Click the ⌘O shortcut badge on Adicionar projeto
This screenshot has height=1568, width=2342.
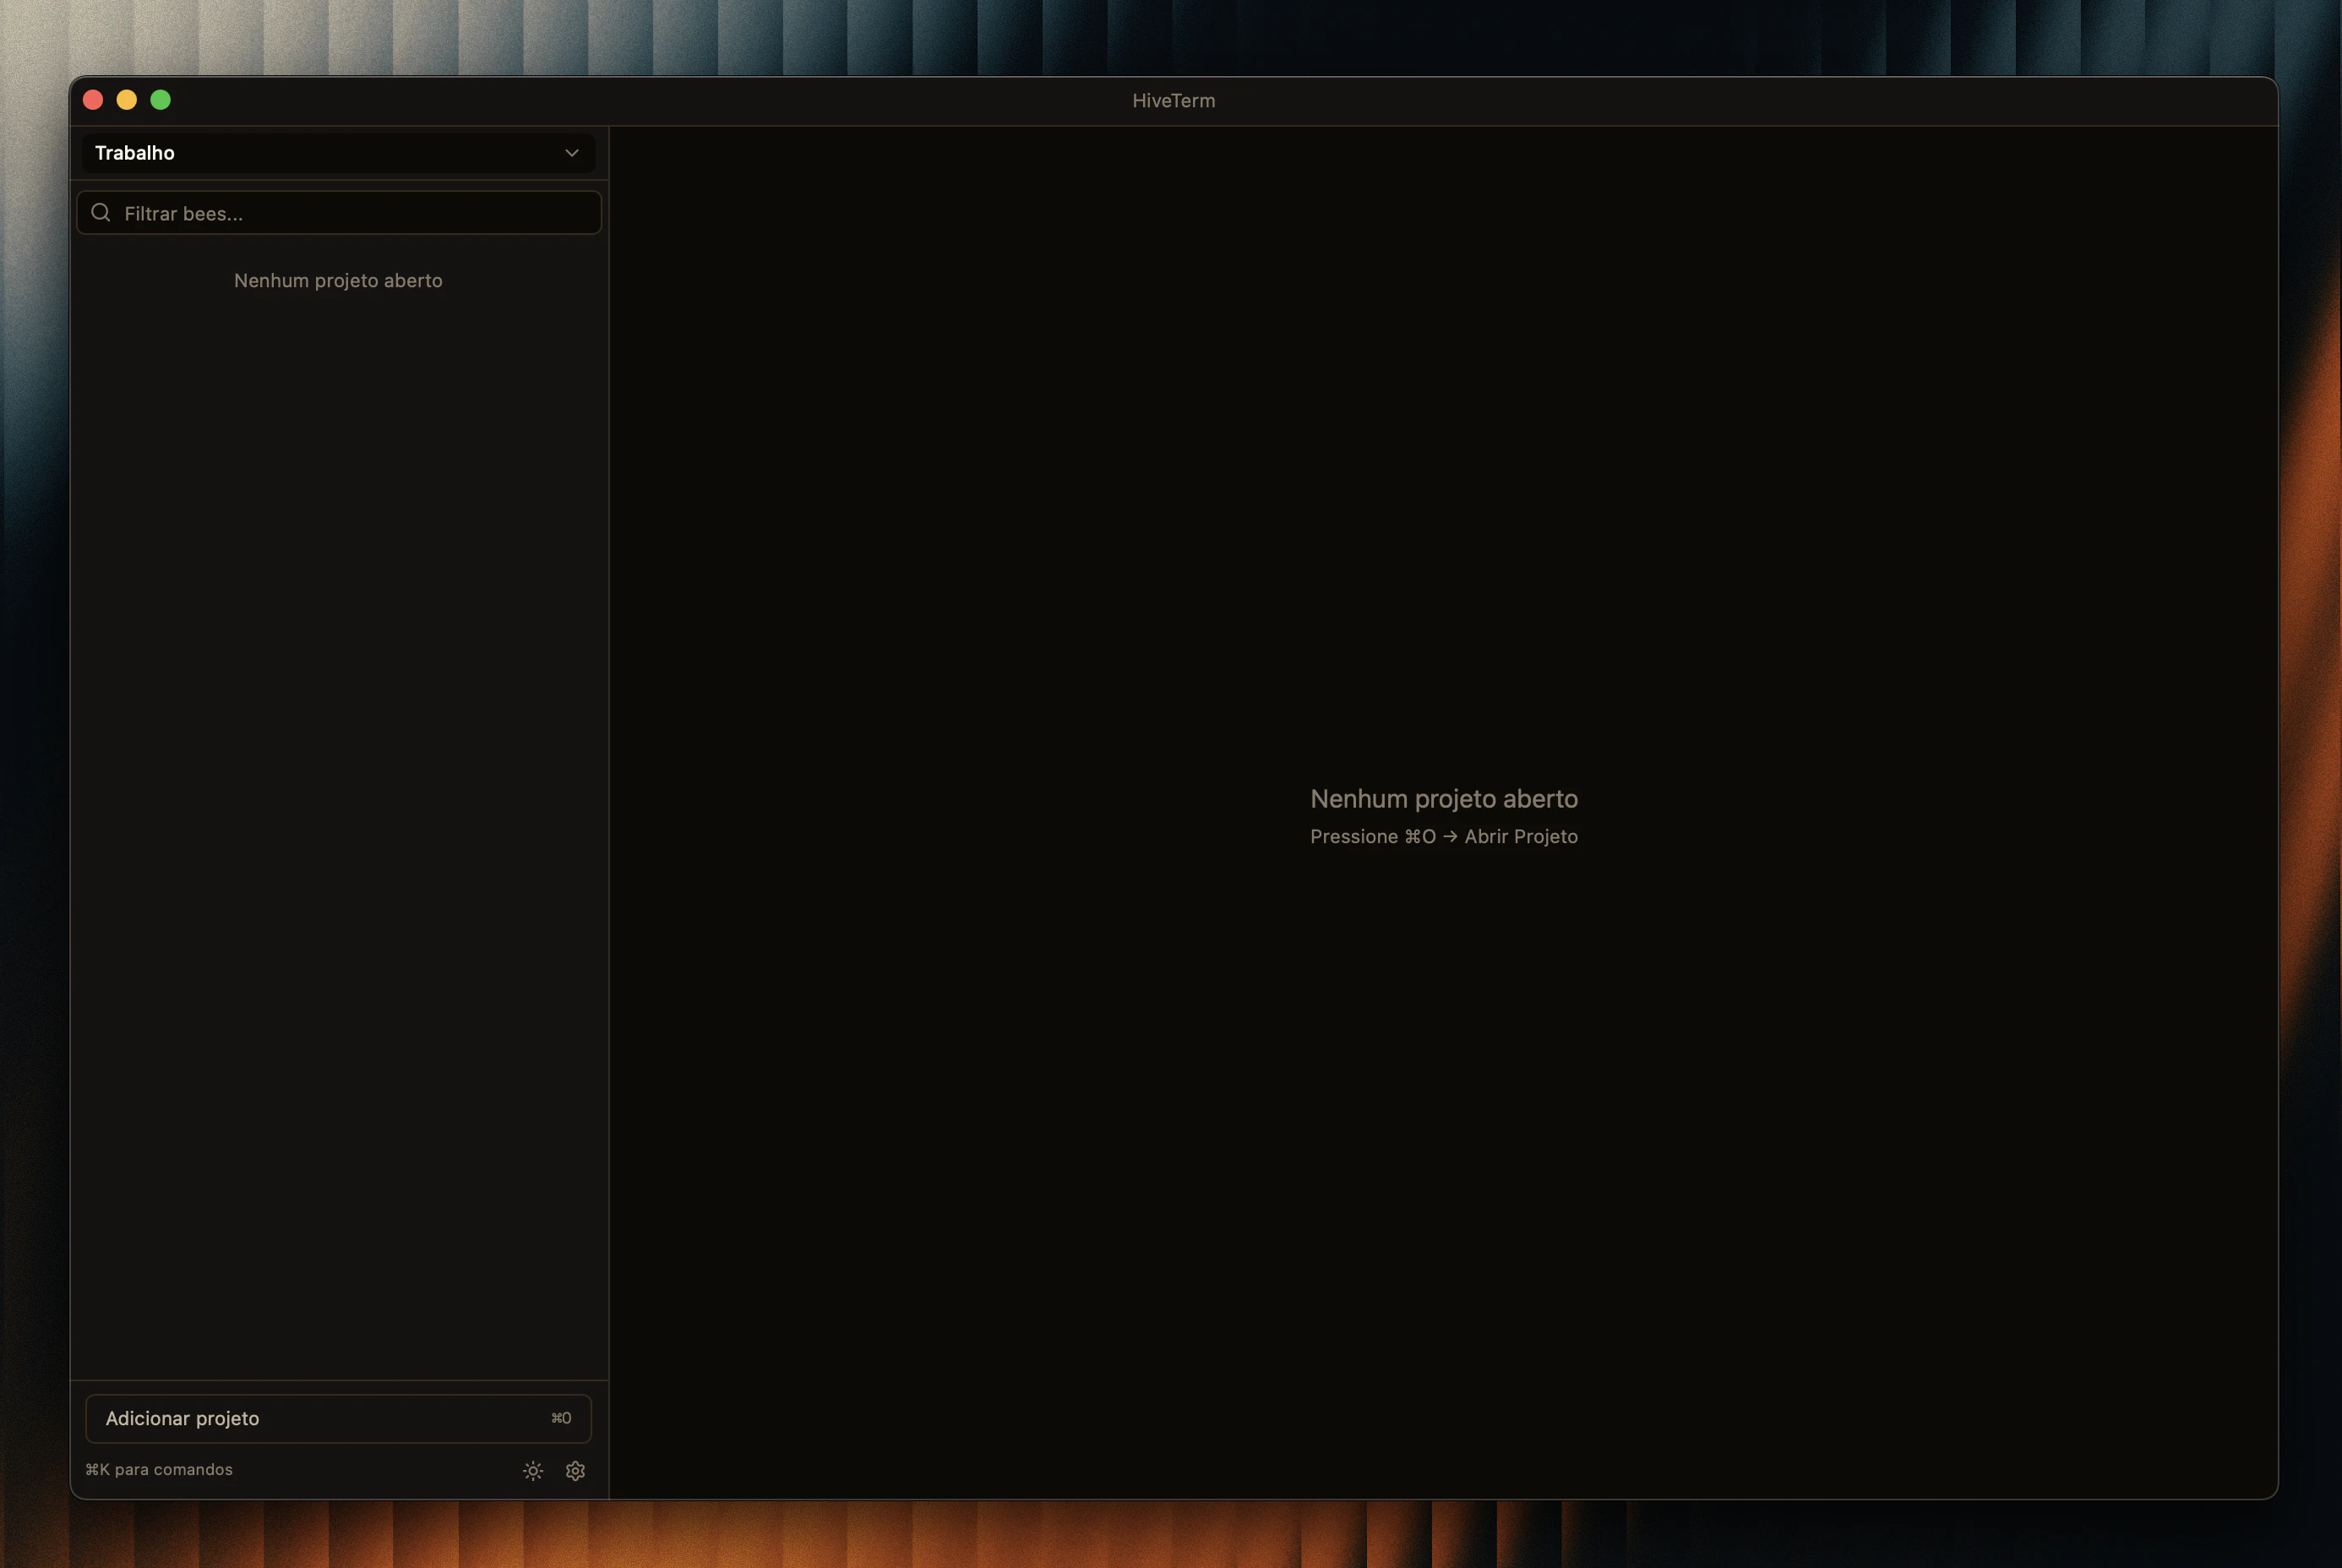(x=561, y=1418)
